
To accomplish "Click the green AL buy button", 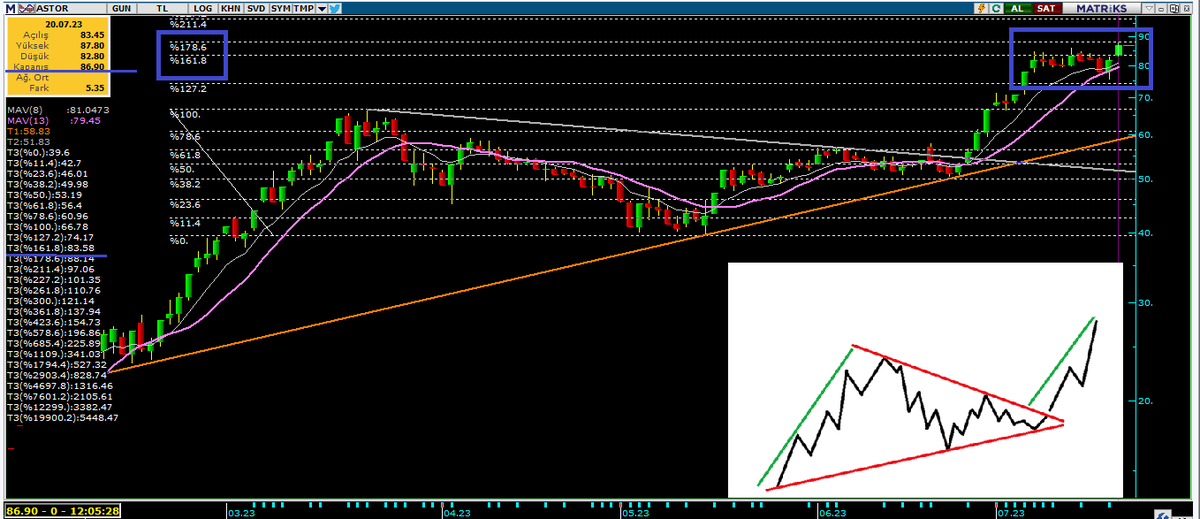I will pos(1018,7).
